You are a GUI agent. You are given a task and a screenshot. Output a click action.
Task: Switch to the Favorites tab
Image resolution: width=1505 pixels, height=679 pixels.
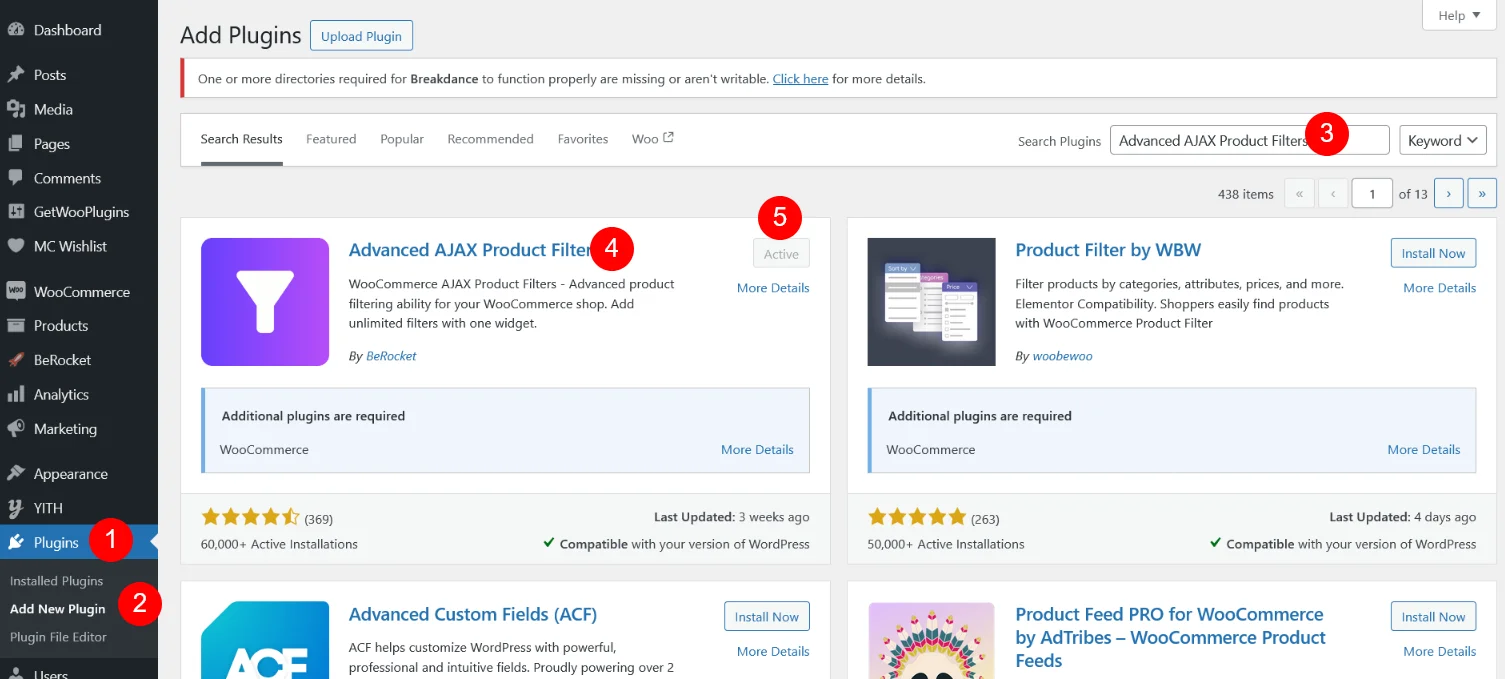583,139
